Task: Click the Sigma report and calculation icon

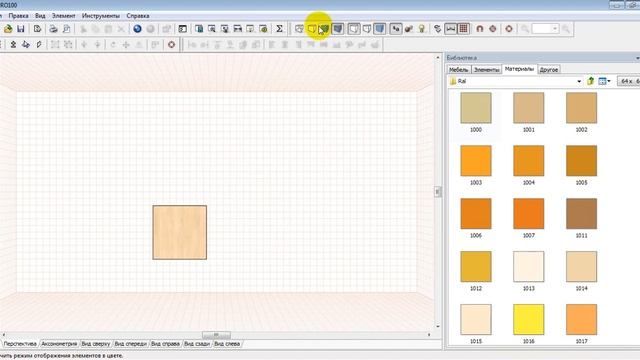Action: point(279,29)
